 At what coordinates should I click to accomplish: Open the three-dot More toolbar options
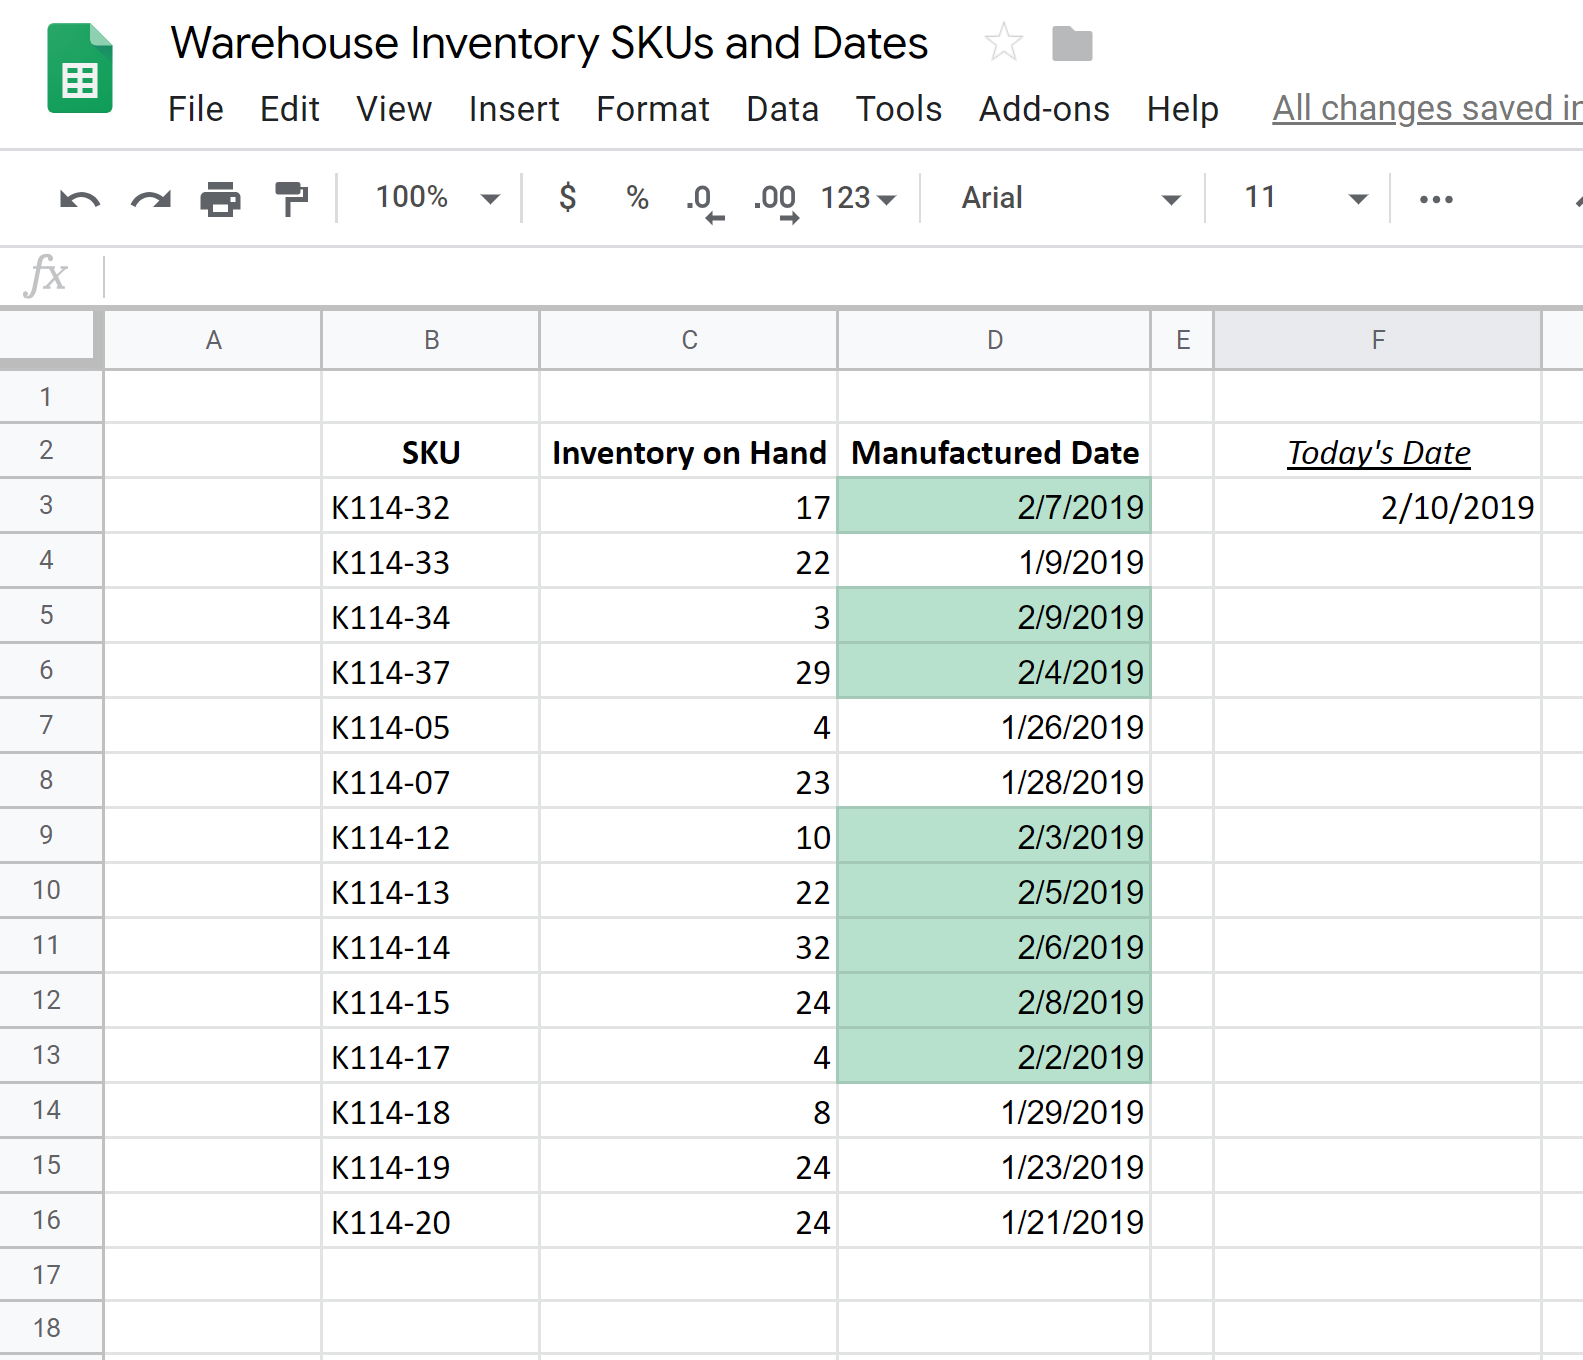1436,199
